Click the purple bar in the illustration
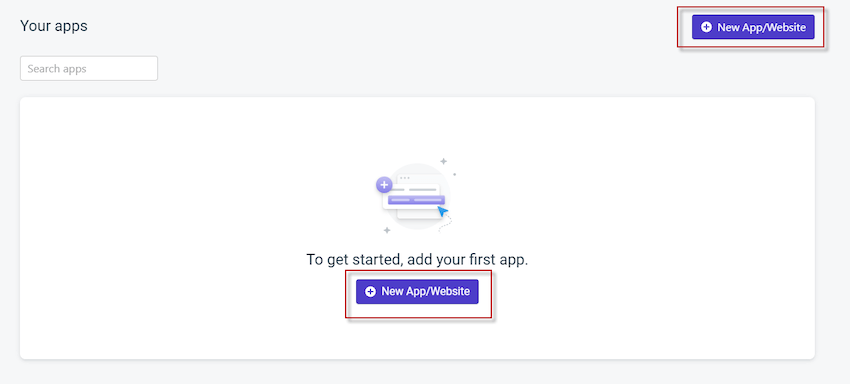Viewport: 850px width, 384px height. click(x=416, y=200)
